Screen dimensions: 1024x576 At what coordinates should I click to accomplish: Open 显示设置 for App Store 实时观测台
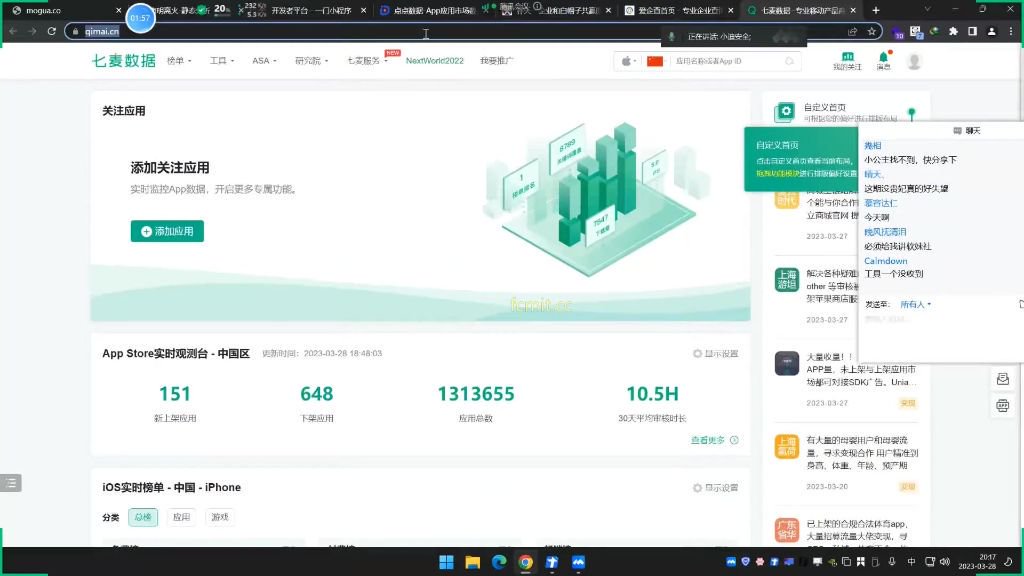[716, 353]
